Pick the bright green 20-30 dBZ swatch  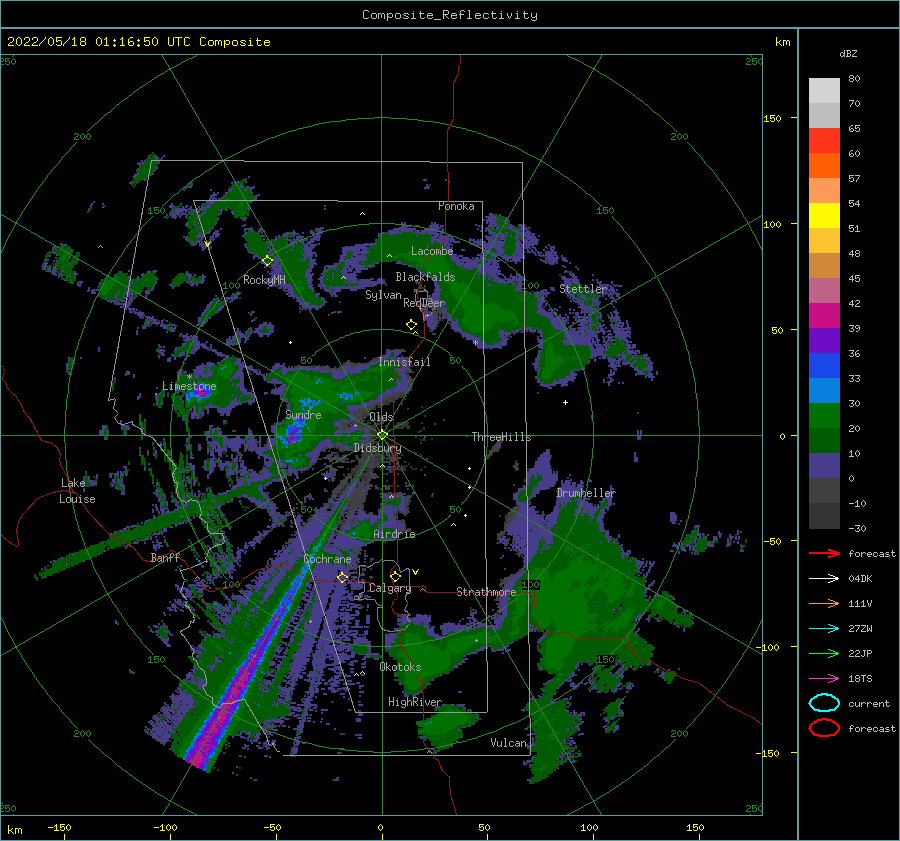click(x=824, y=416)
